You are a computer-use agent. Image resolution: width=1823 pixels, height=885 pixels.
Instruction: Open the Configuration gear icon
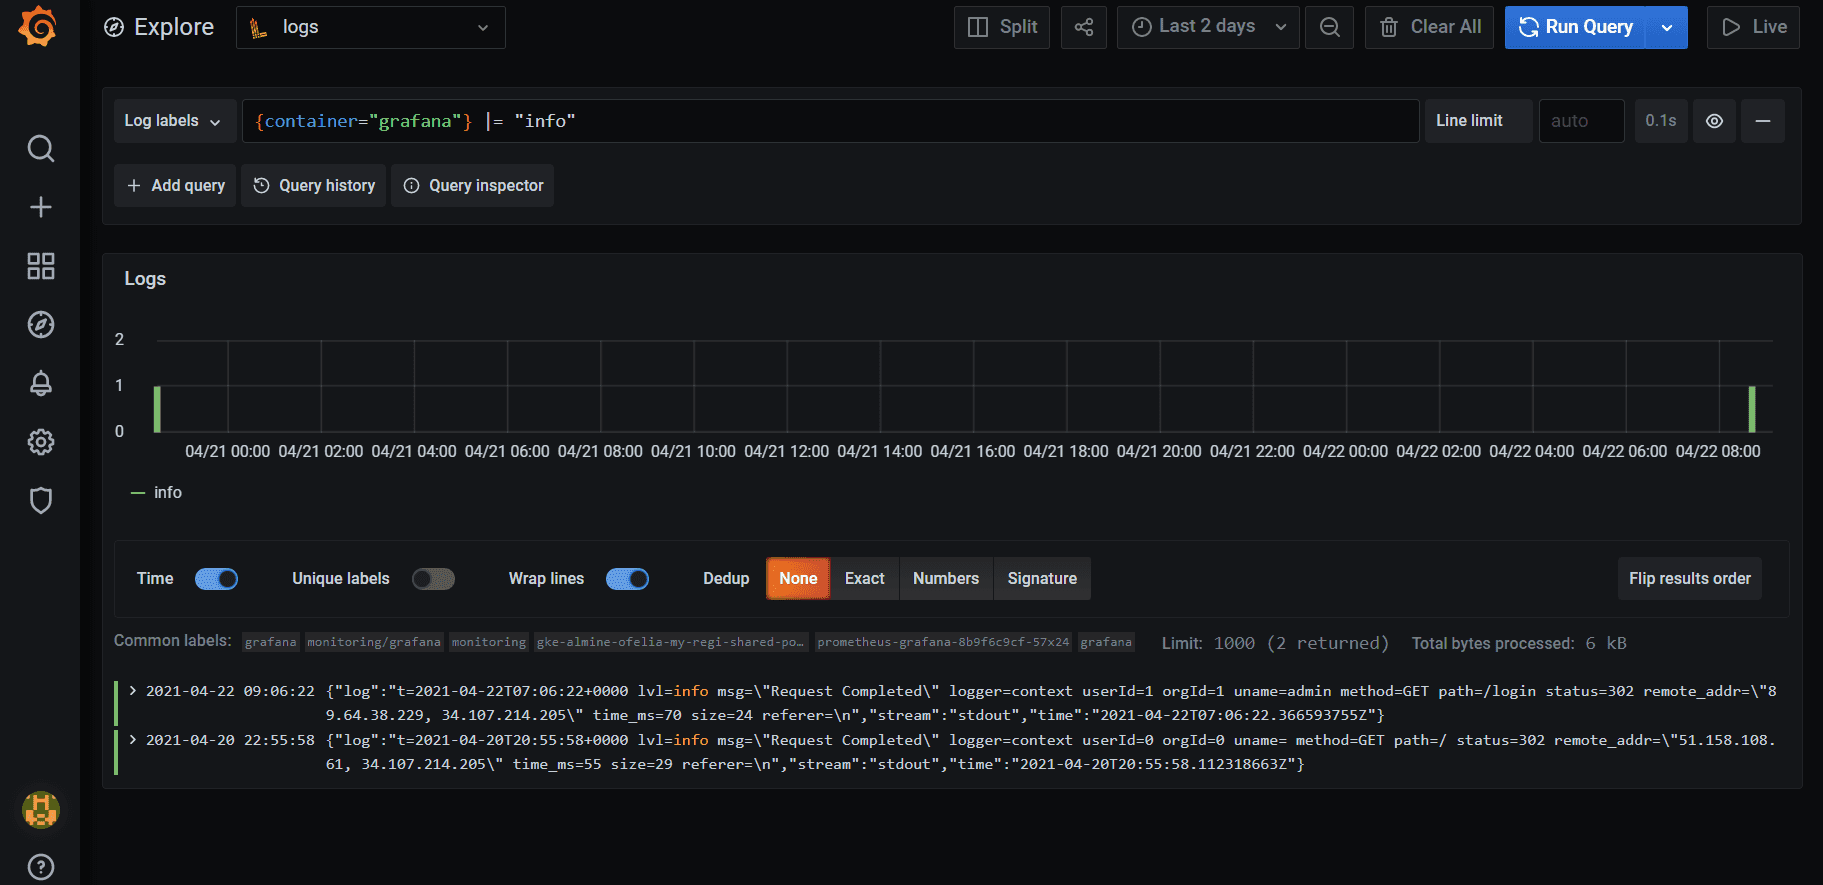click(x=41, y=442)
